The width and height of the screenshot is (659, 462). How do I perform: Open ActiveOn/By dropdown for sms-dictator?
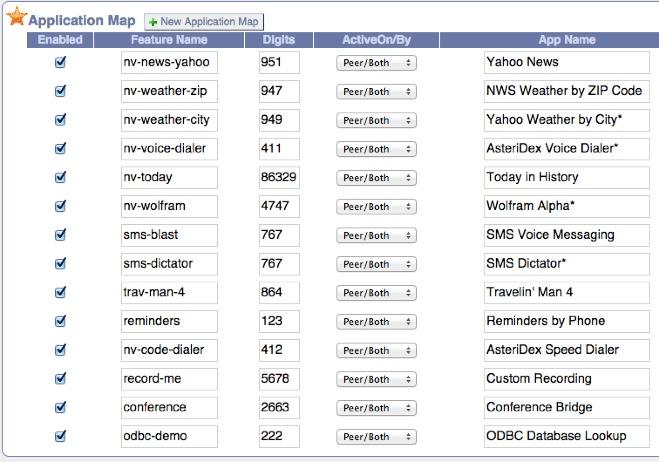[376, 264]
